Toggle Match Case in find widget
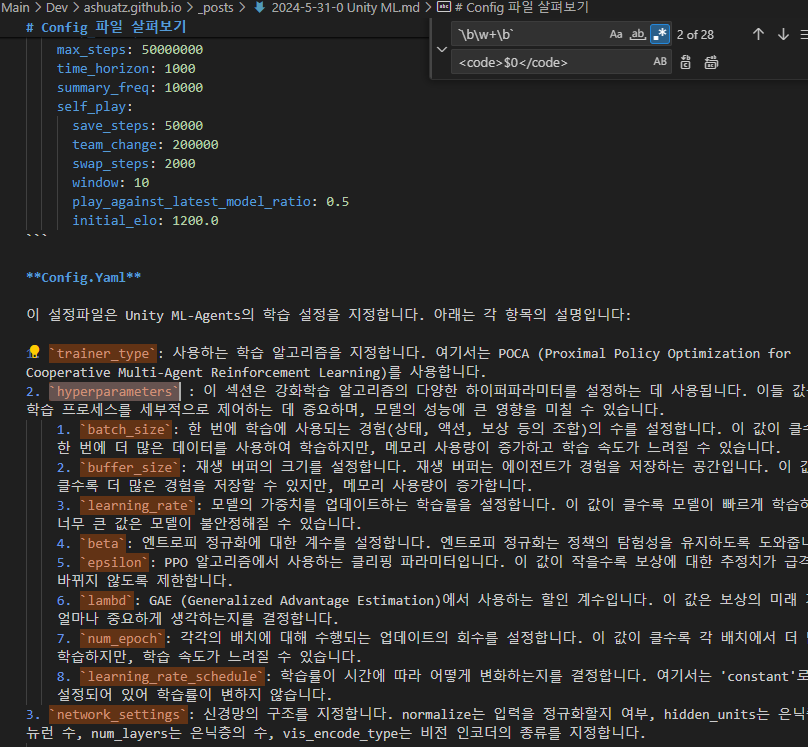808x747 pixels. [616, 34]
